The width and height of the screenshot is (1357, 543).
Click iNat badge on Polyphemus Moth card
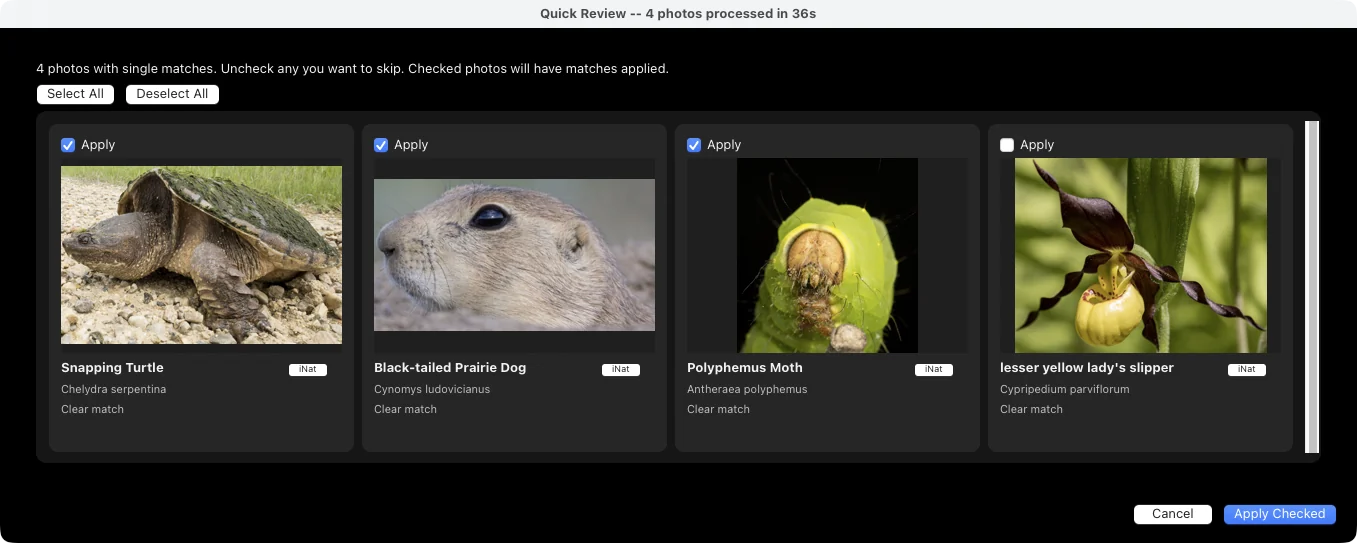(x=933, y=369)
